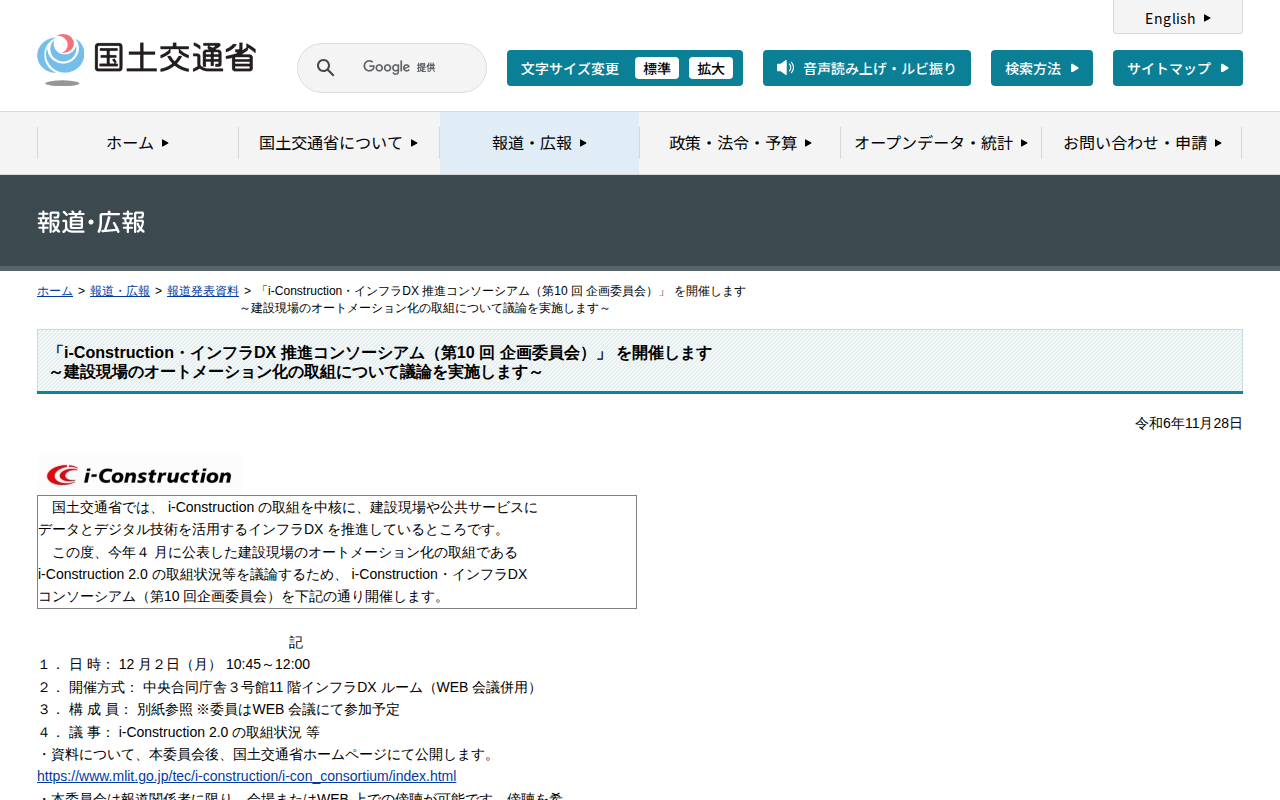This screenshot has width=1280, height=800.
Task: Click the i-Construction logo image
Action: tap(139, 475)
